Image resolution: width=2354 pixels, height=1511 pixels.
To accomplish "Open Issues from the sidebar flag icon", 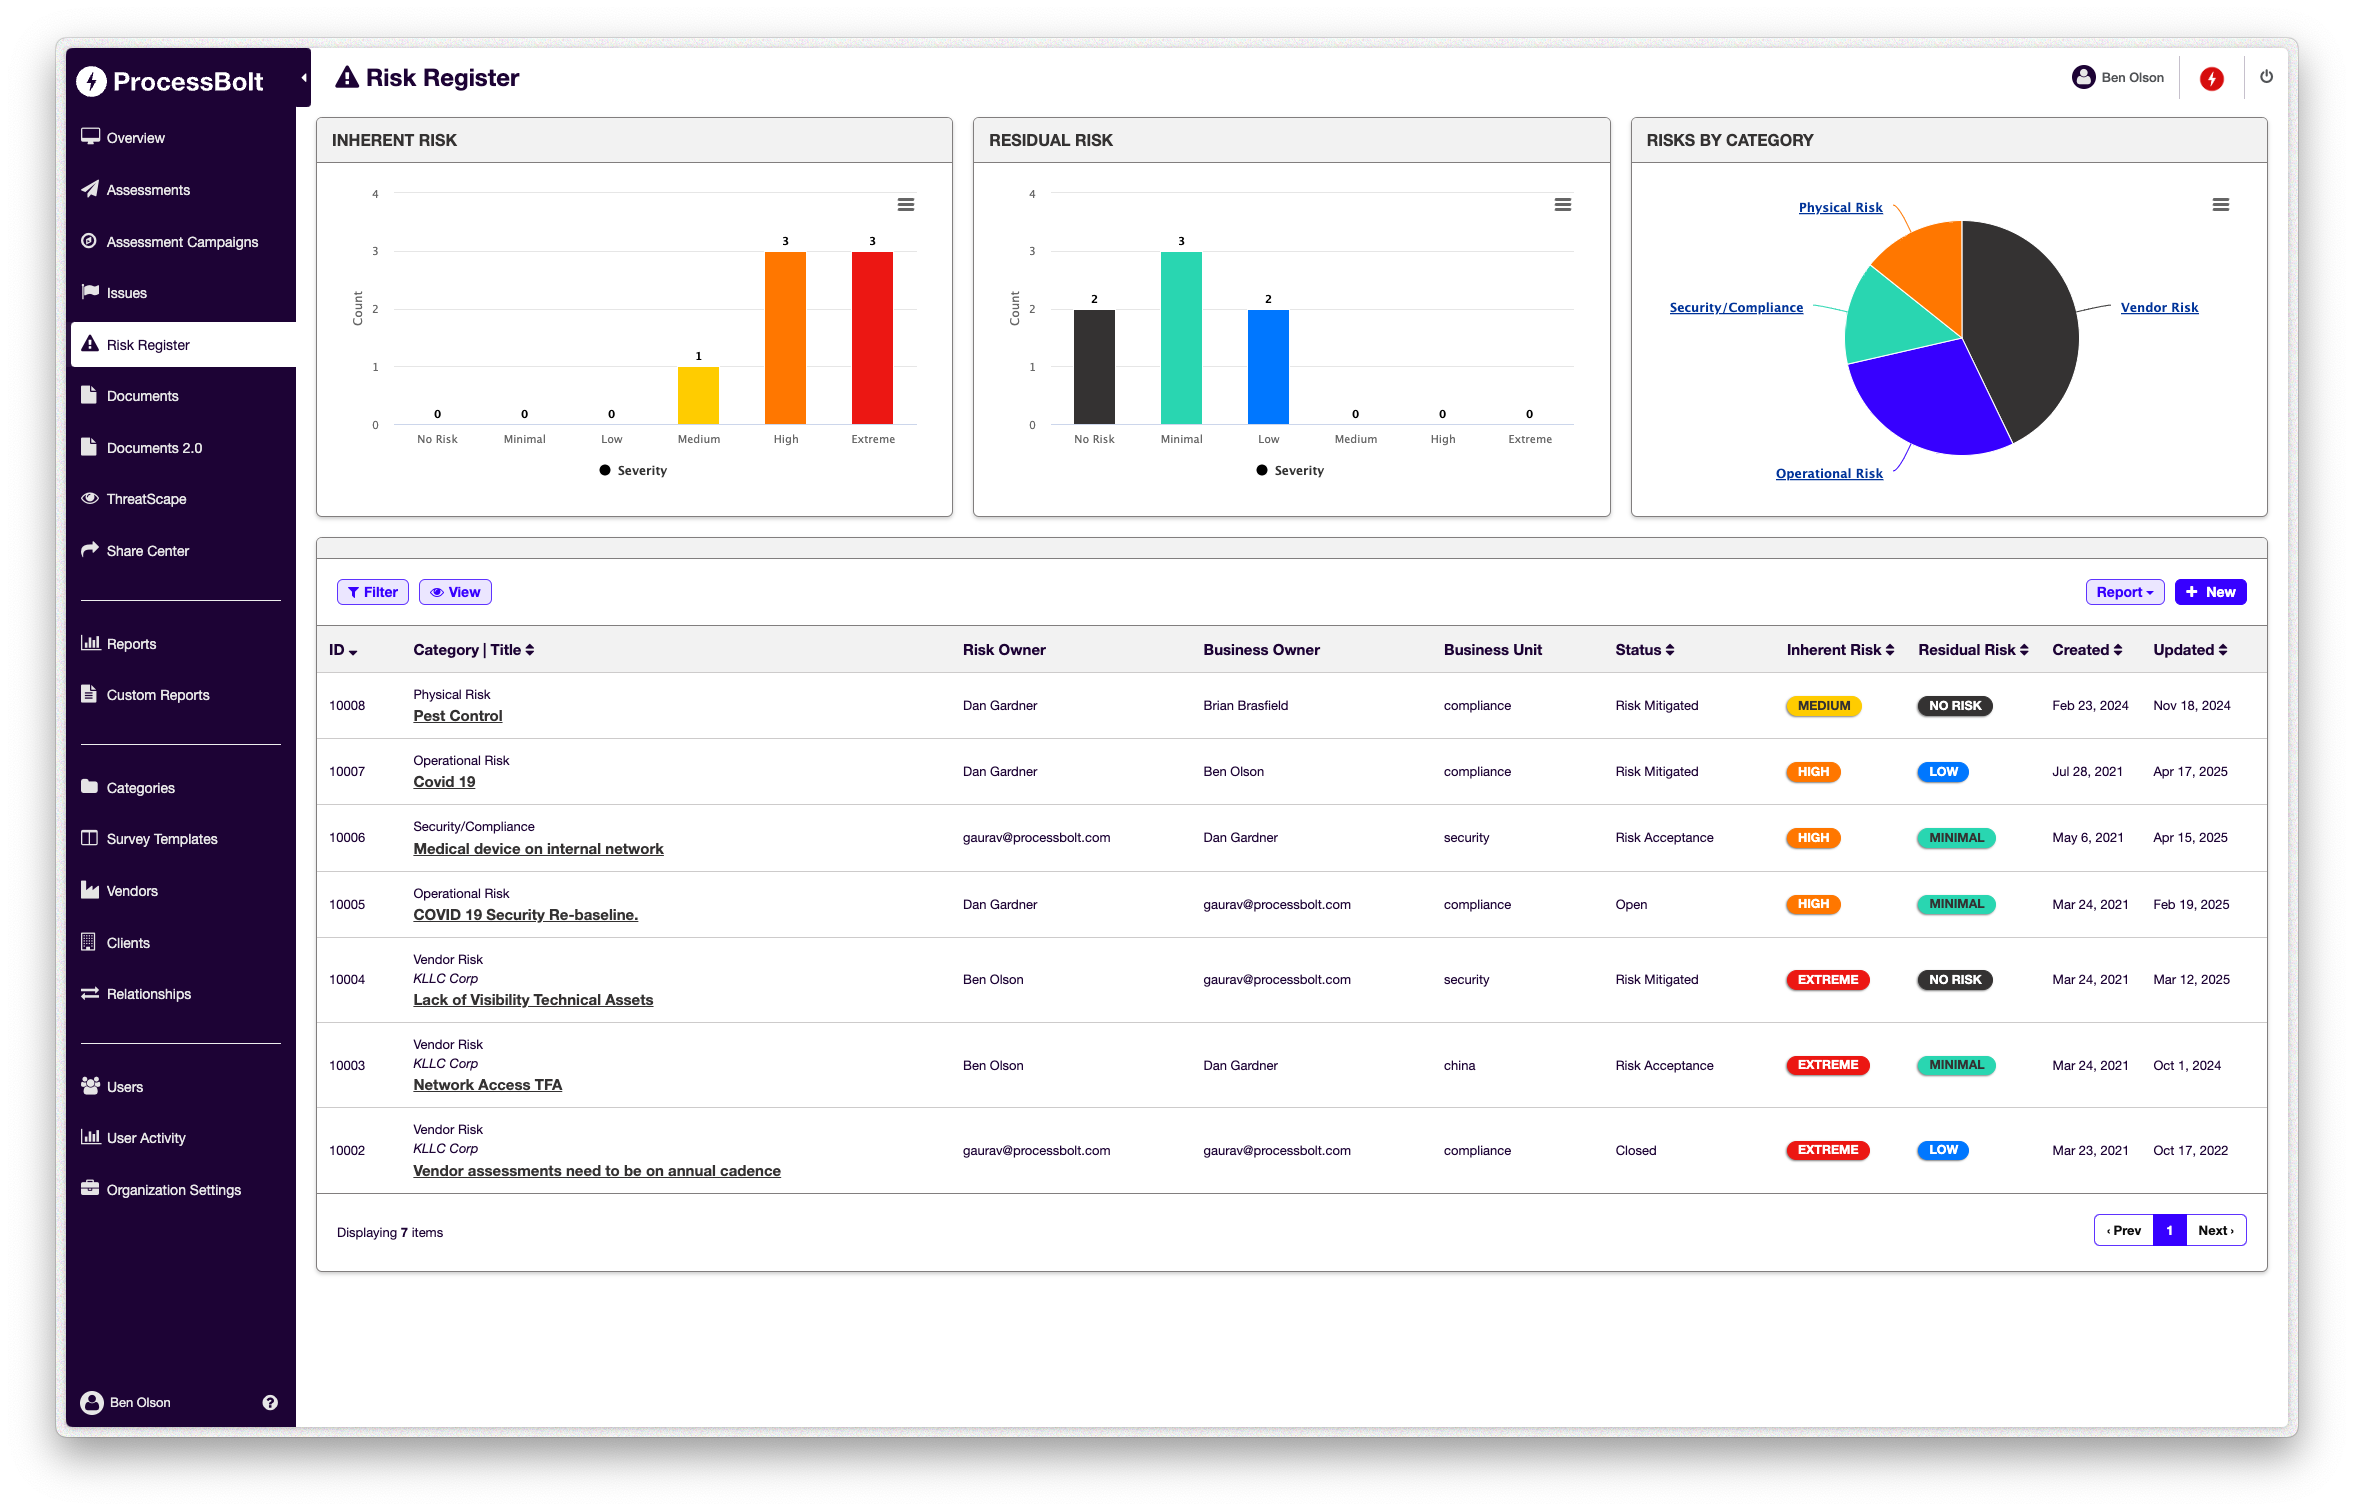I will click(x=89, y=292).
